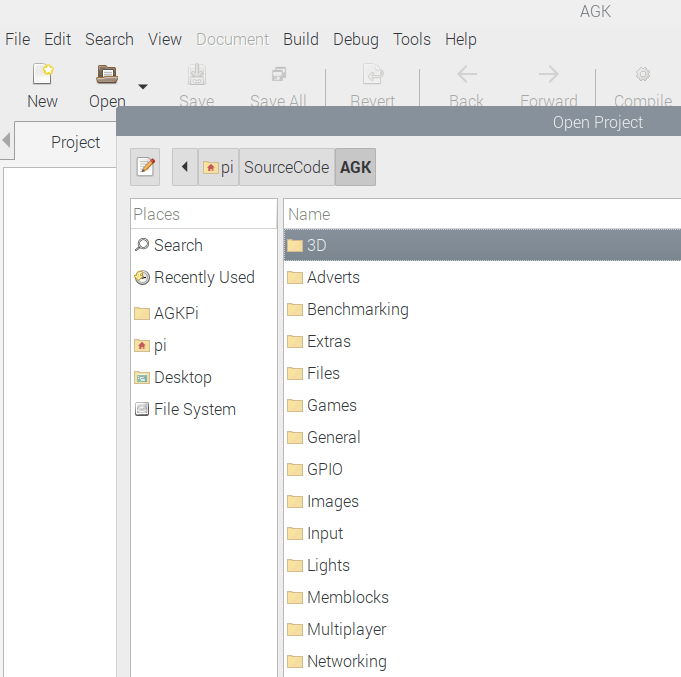Select the Multiplayer folder in the list

pos(346,629)
